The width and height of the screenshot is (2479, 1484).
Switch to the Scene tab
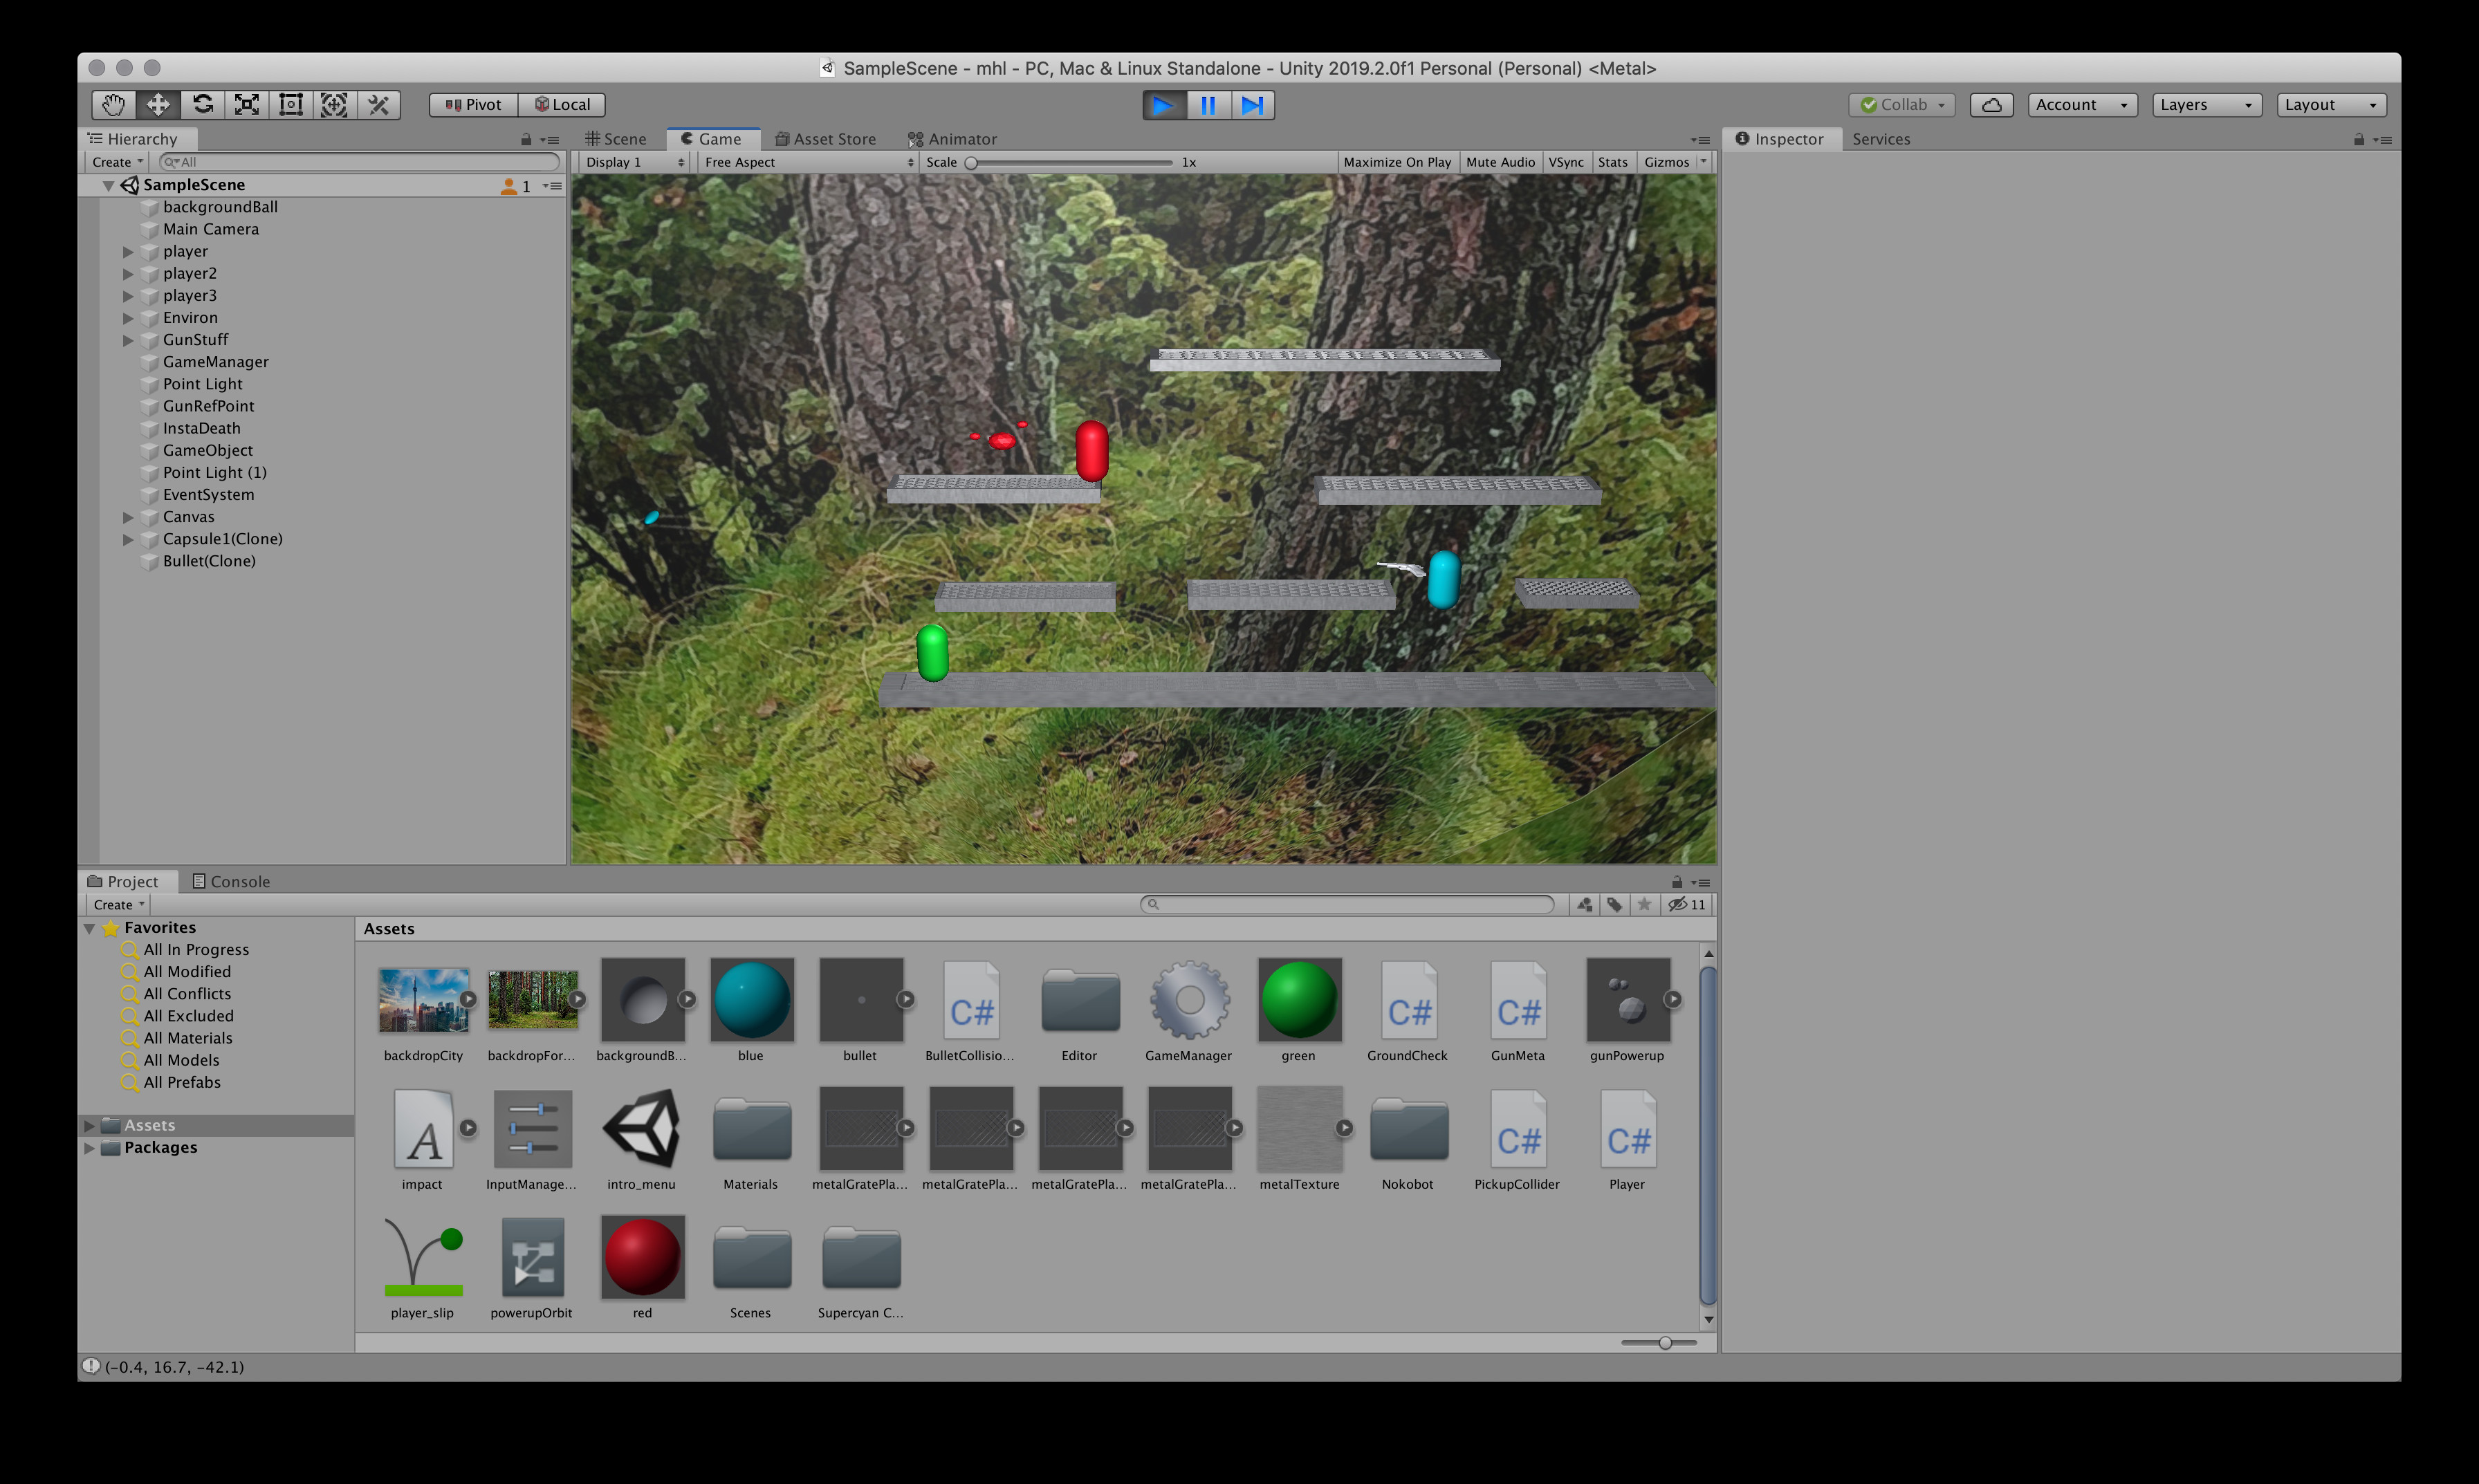pyautogui.click(x=617, y=139)
